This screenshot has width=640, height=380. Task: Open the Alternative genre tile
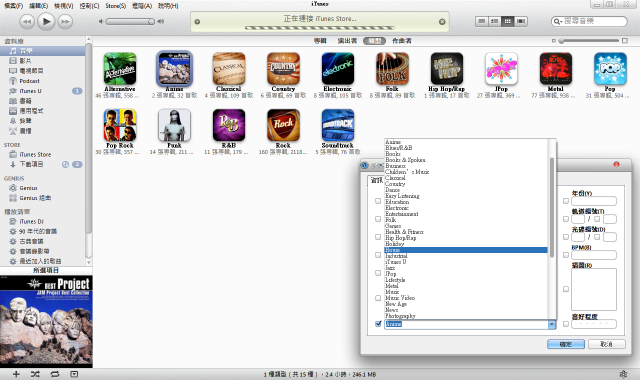pos(120,69)
